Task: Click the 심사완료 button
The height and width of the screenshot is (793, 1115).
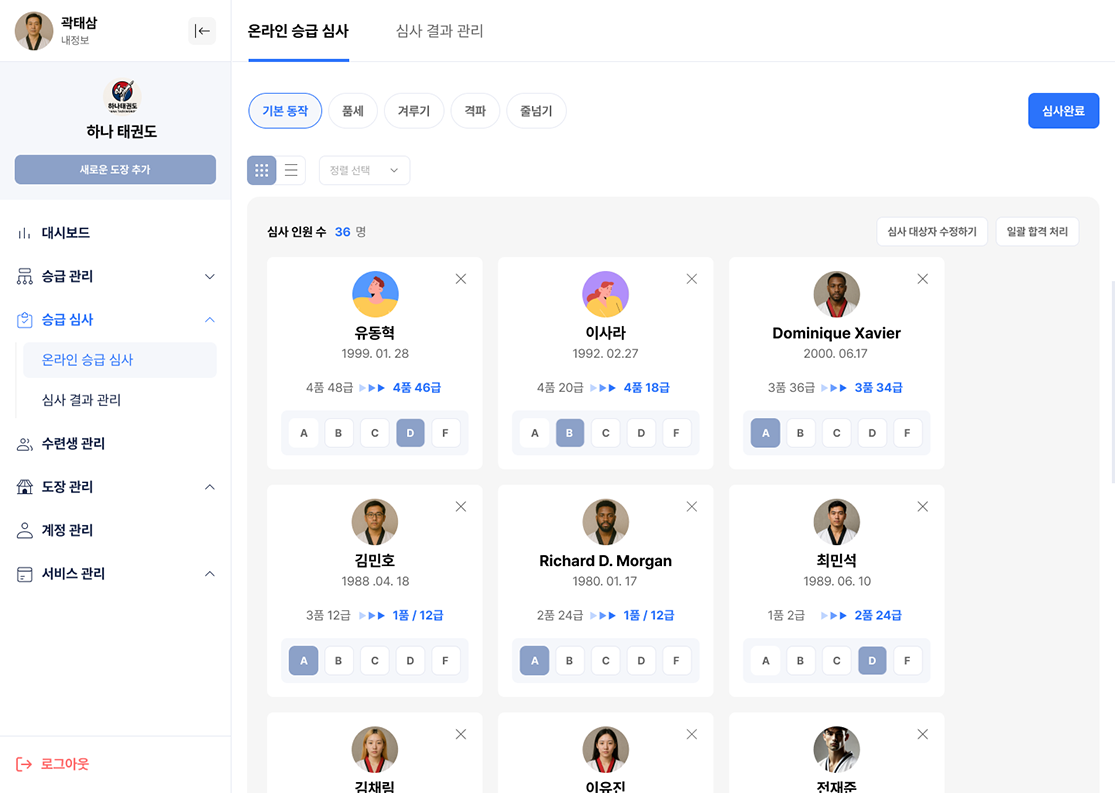Action: coord(1063,111)
